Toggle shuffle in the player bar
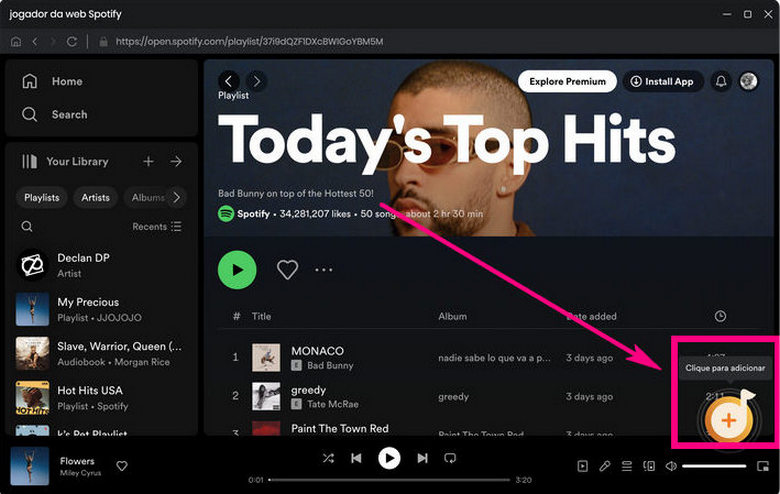Screen dimensions: 780x494 pyautogui.click(x=328, y=458)
